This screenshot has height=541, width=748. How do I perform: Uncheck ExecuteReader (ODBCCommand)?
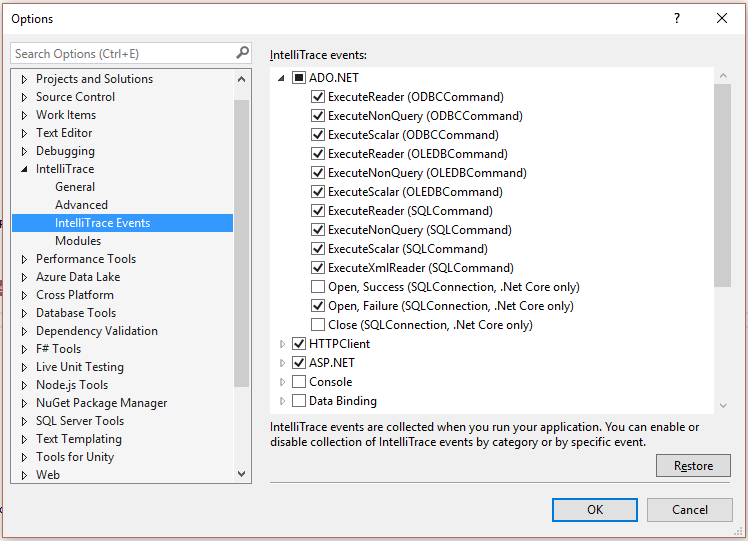point(318,96)
